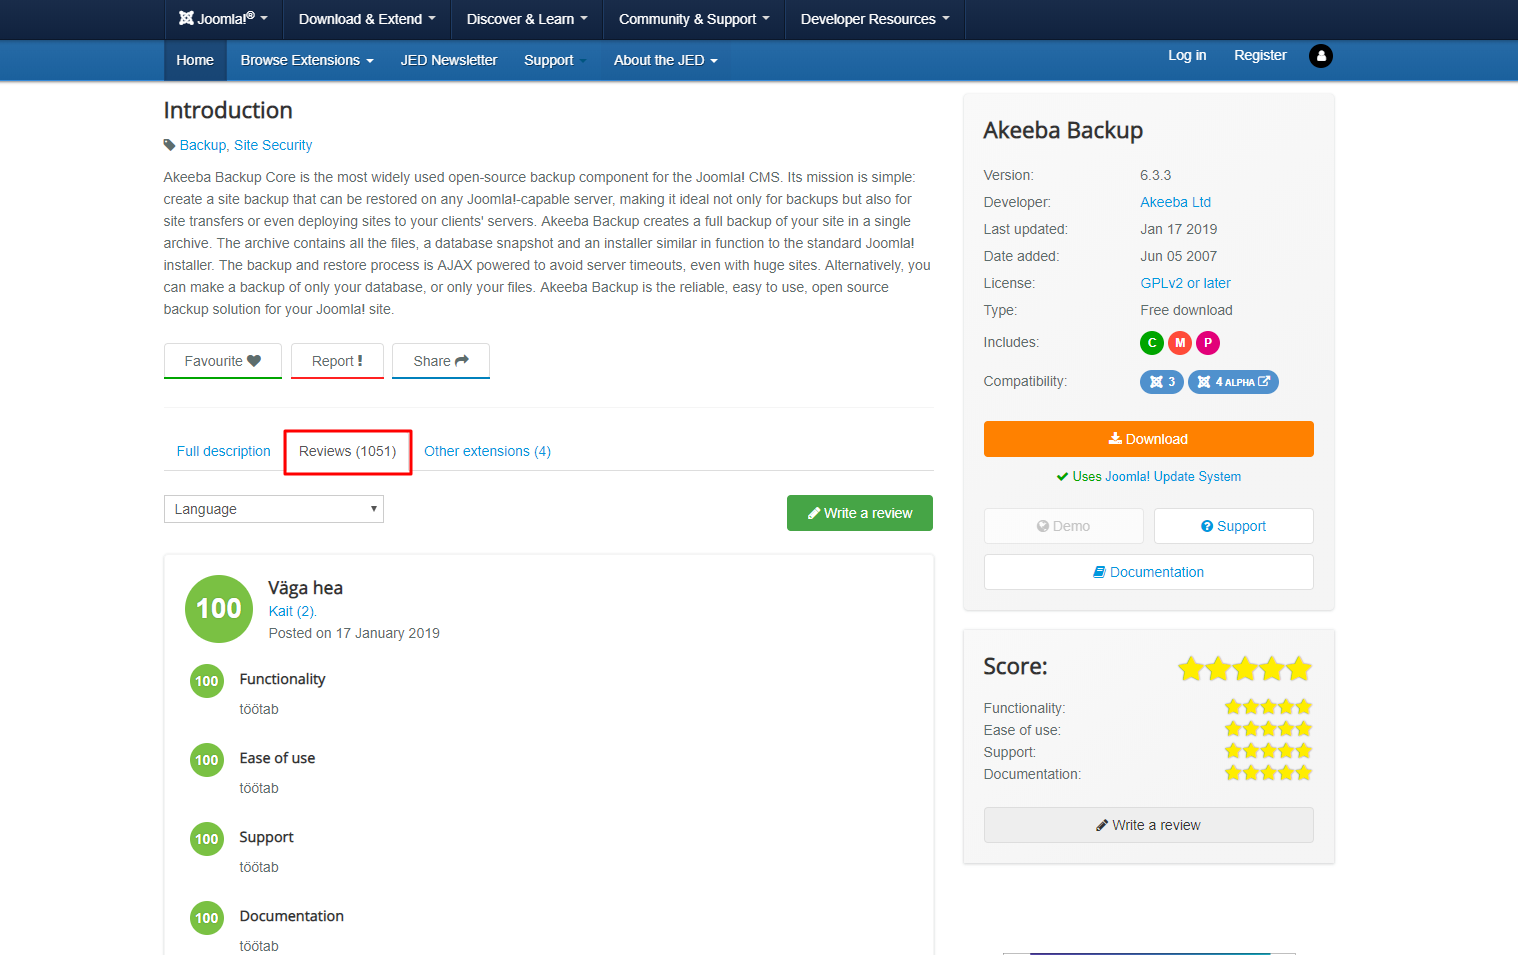Viewport: 1518px width, 955px height.
Task: Click the green Write a review button
Action: 859,513
